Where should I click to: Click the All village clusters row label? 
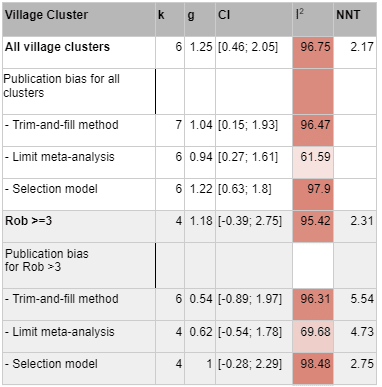[57, 47]
